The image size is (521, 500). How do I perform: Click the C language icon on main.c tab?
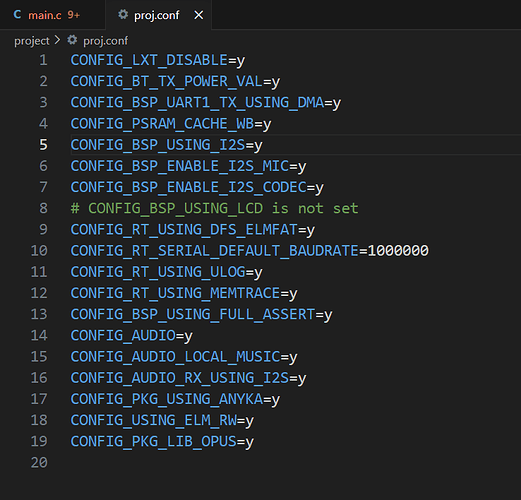point(17,15)
